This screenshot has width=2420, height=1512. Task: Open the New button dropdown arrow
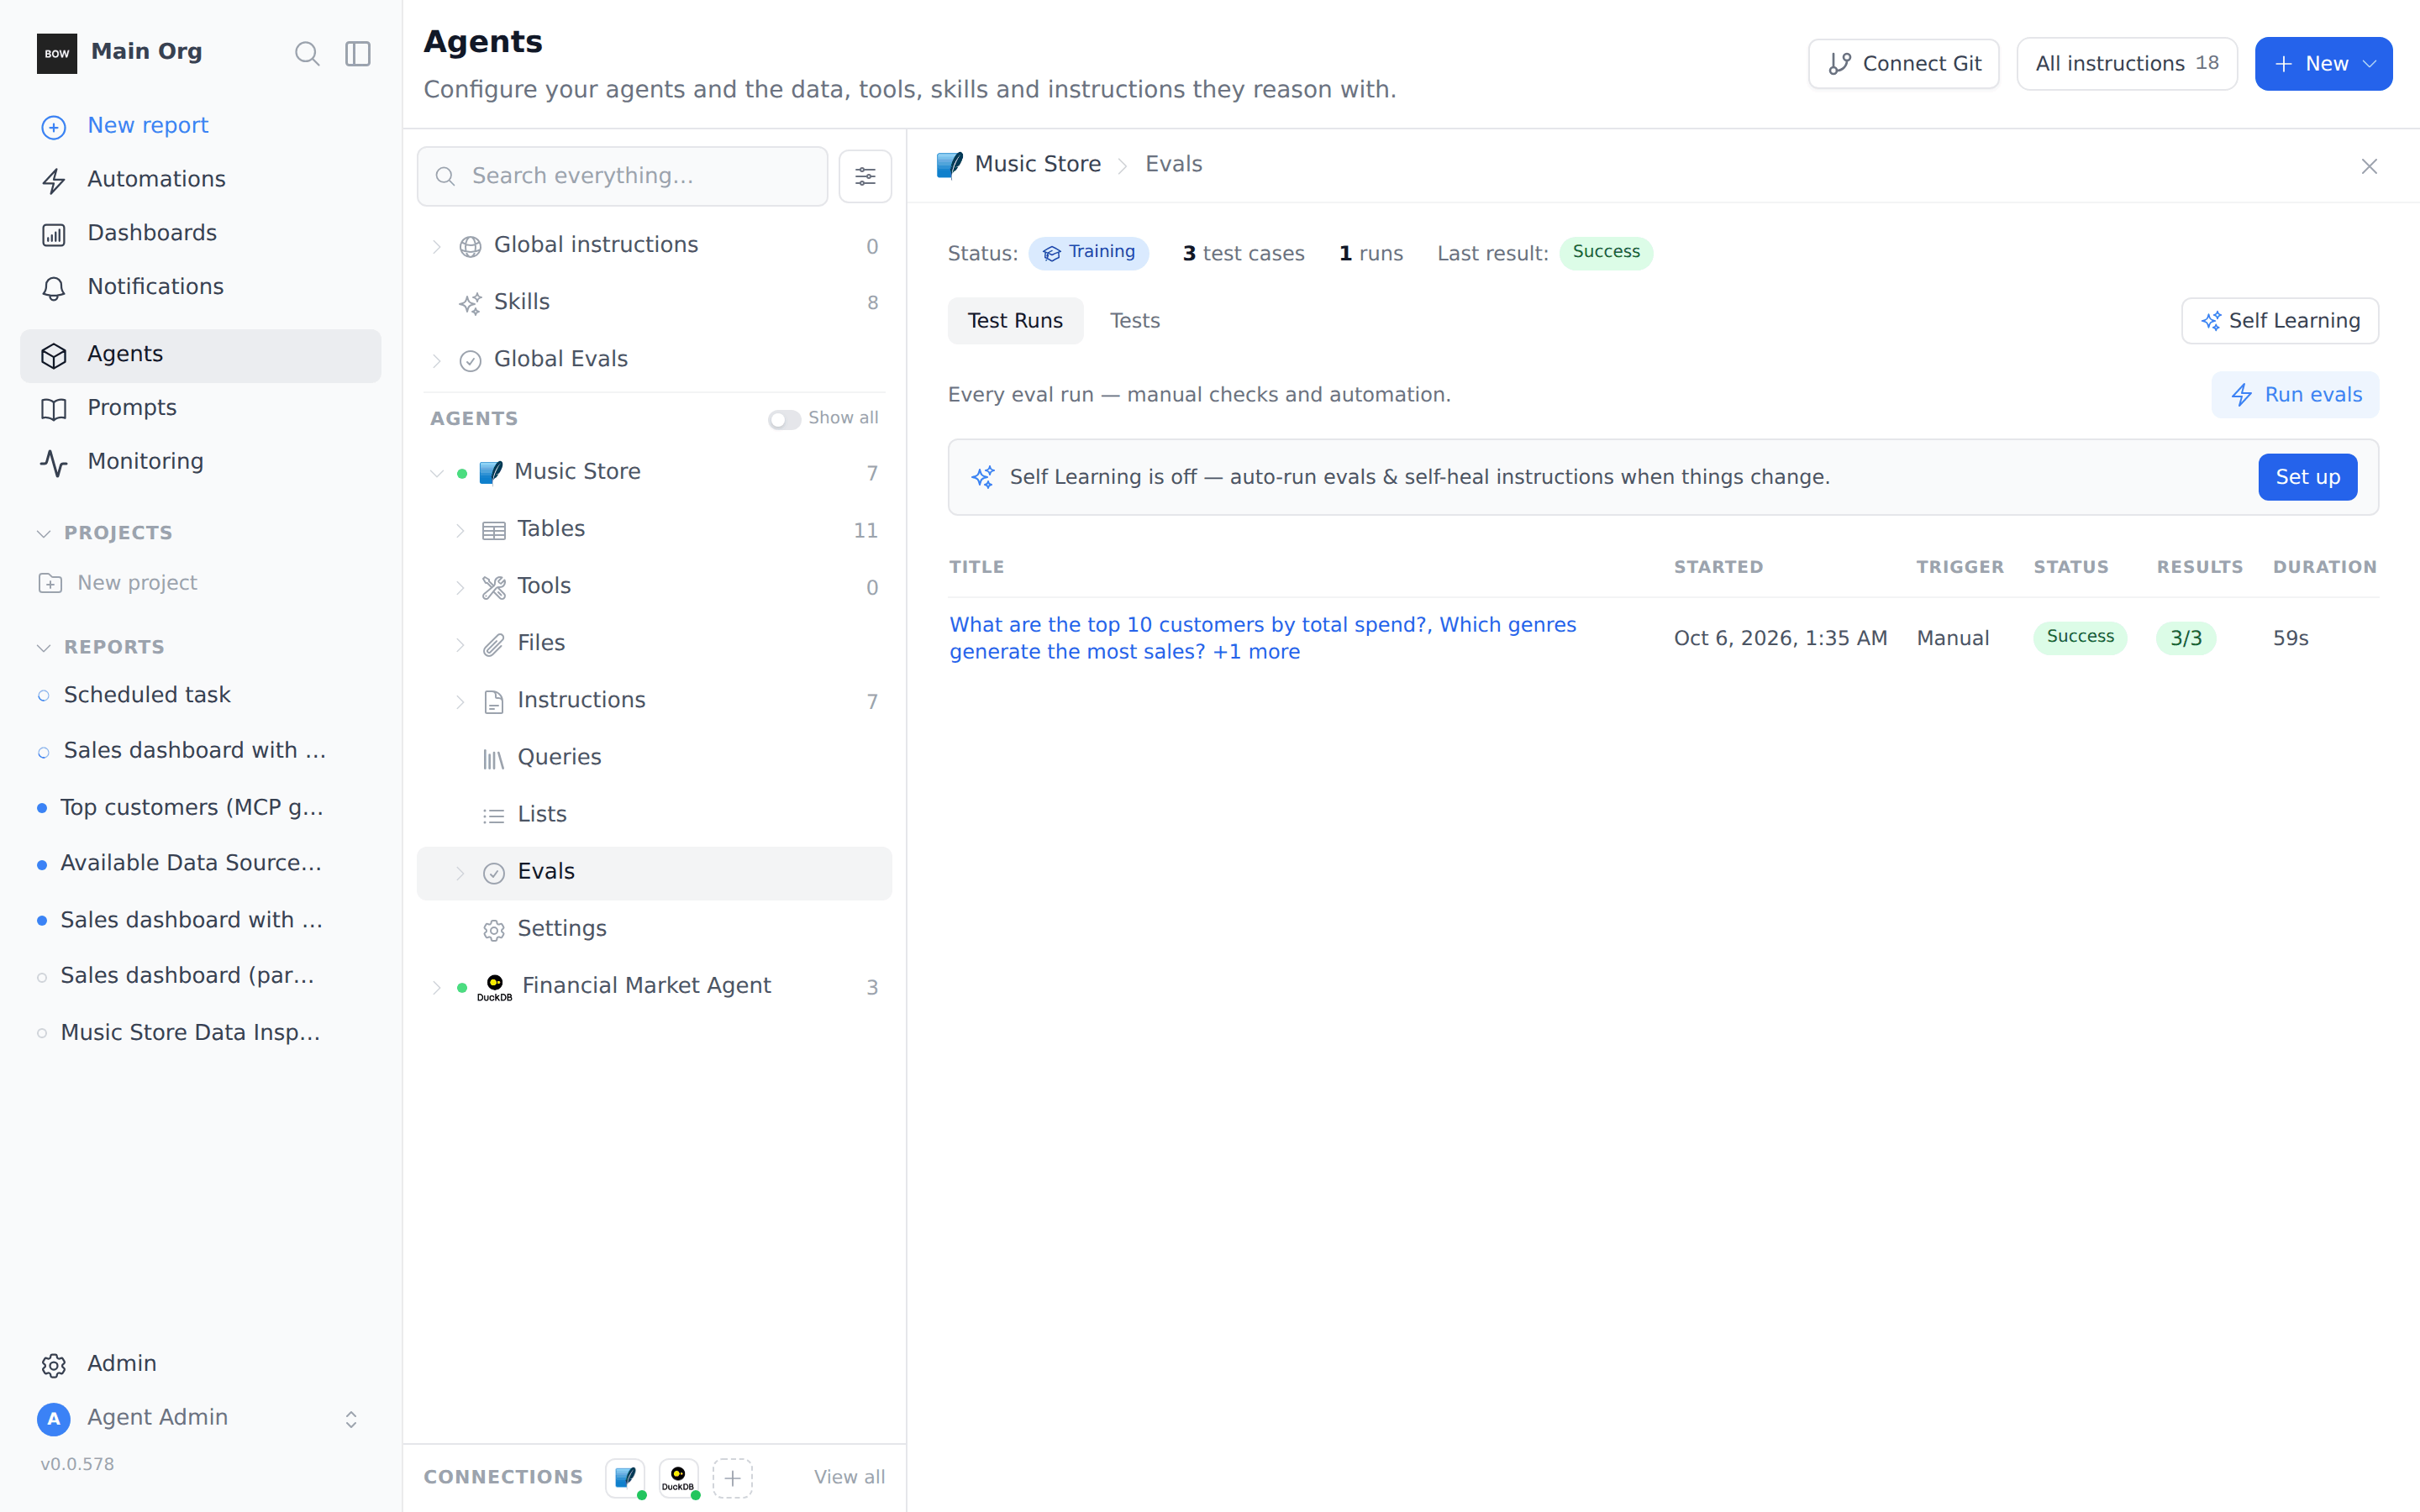pos(2369,64)
